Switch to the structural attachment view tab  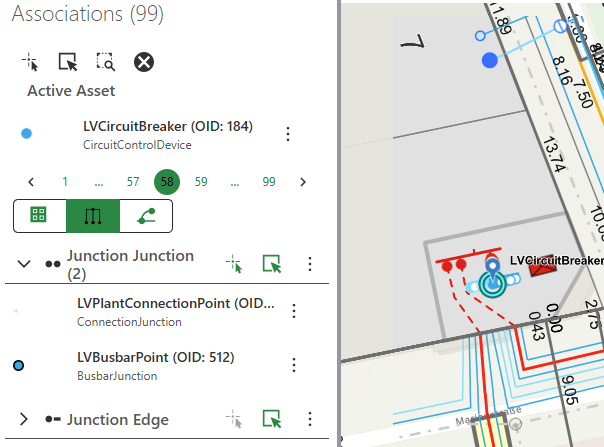click(x=146, y=216)
